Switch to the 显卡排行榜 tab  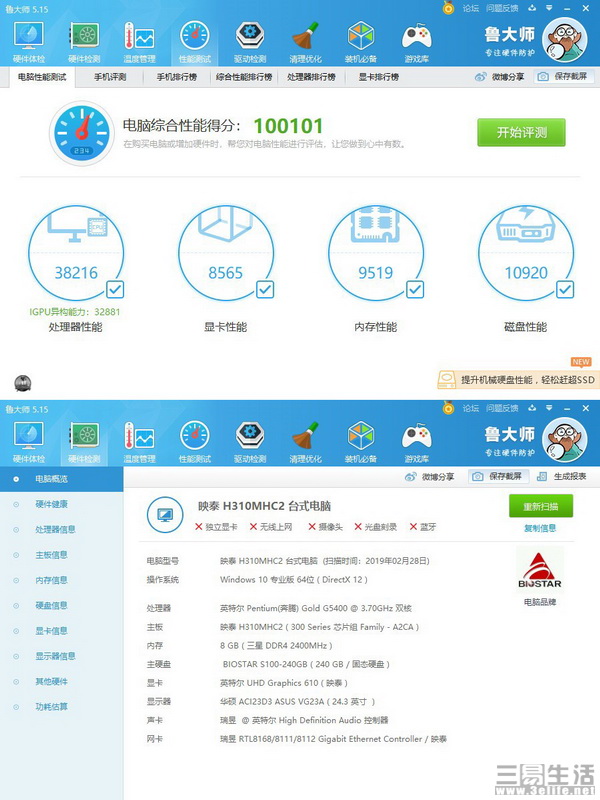[379, 77]
